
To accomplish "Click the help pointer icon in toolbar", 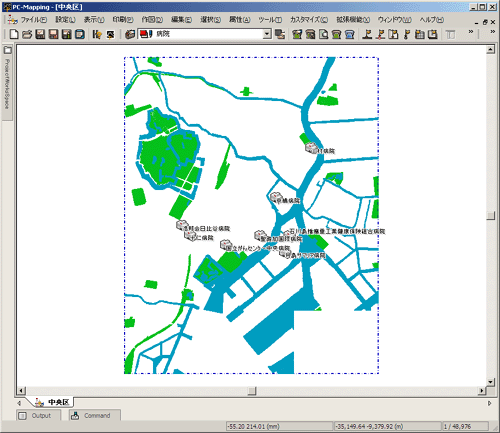I will tap(97, 34).
